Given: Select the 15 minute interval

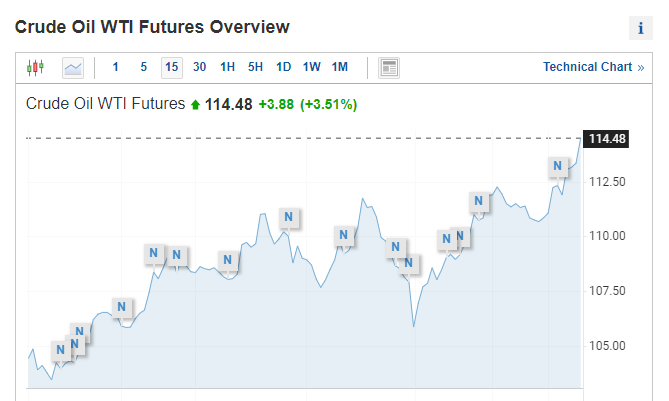Looking at the screenshot, I should click(172, 67).
